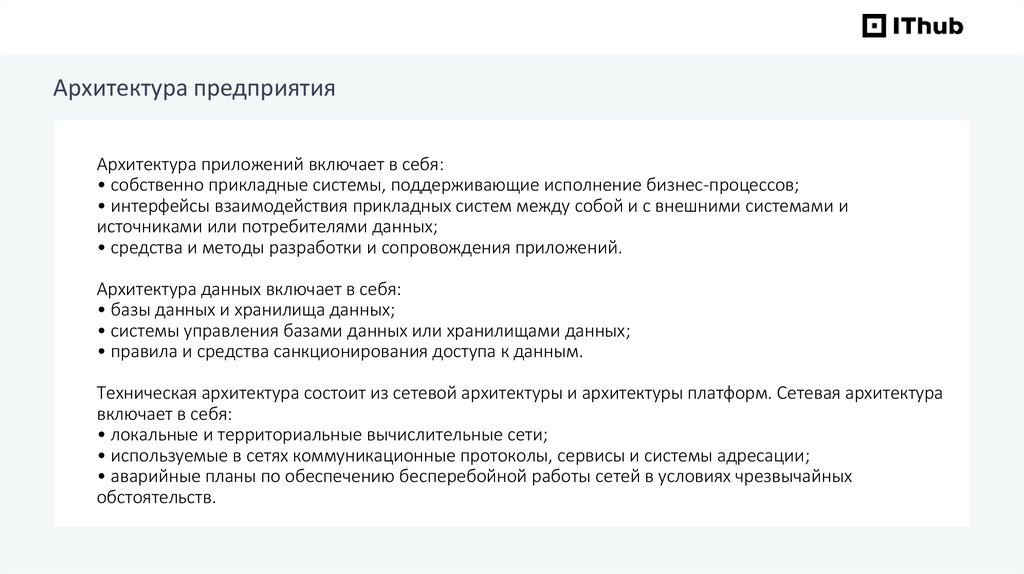Screen dimensions: 1024x574
Task: Select the bullet средства и методы разработки
Action: point(360,248)
